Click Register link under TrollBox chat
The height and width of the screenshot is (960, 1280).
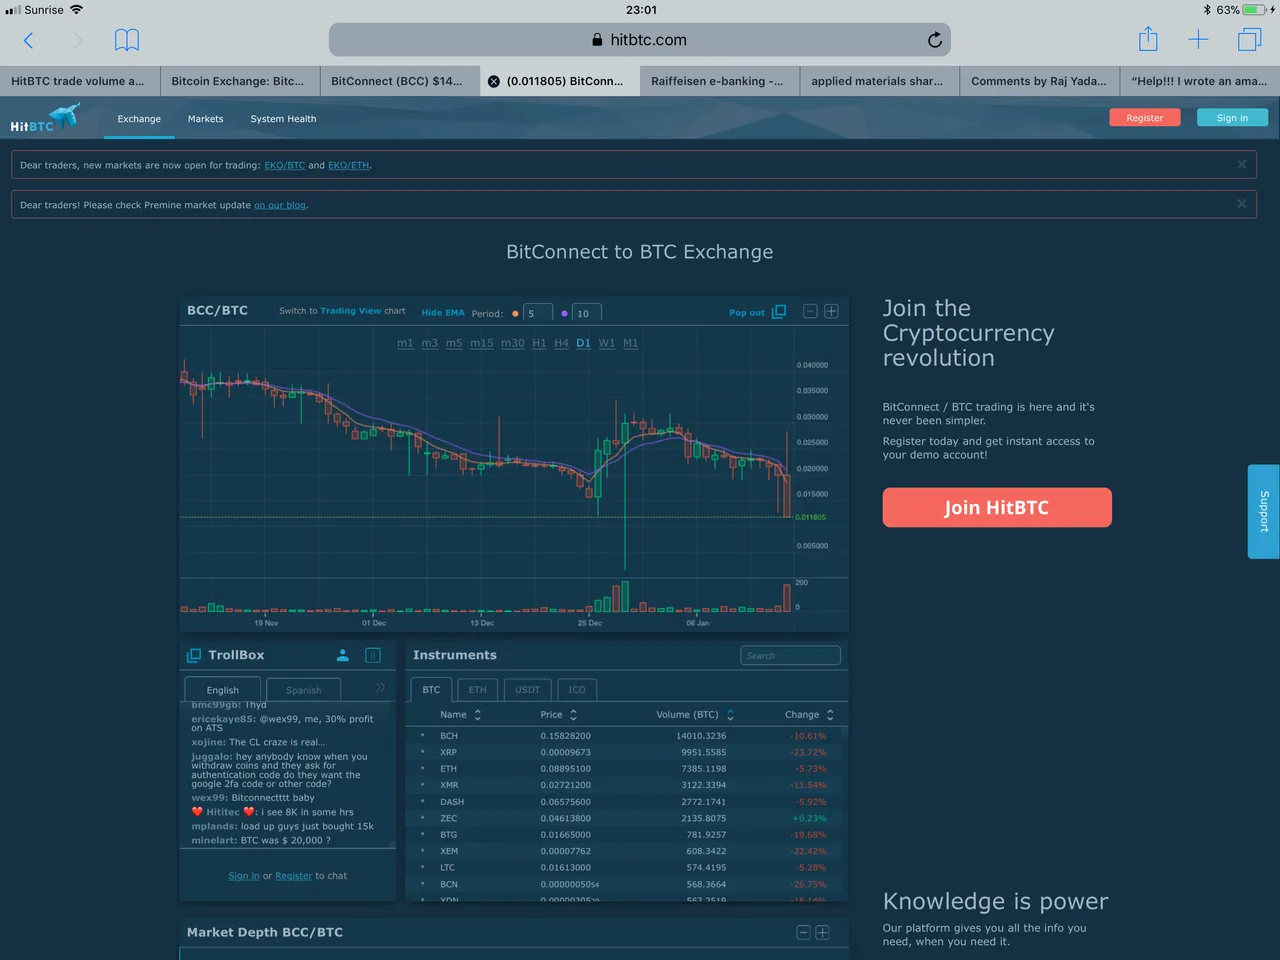point(294,876)
